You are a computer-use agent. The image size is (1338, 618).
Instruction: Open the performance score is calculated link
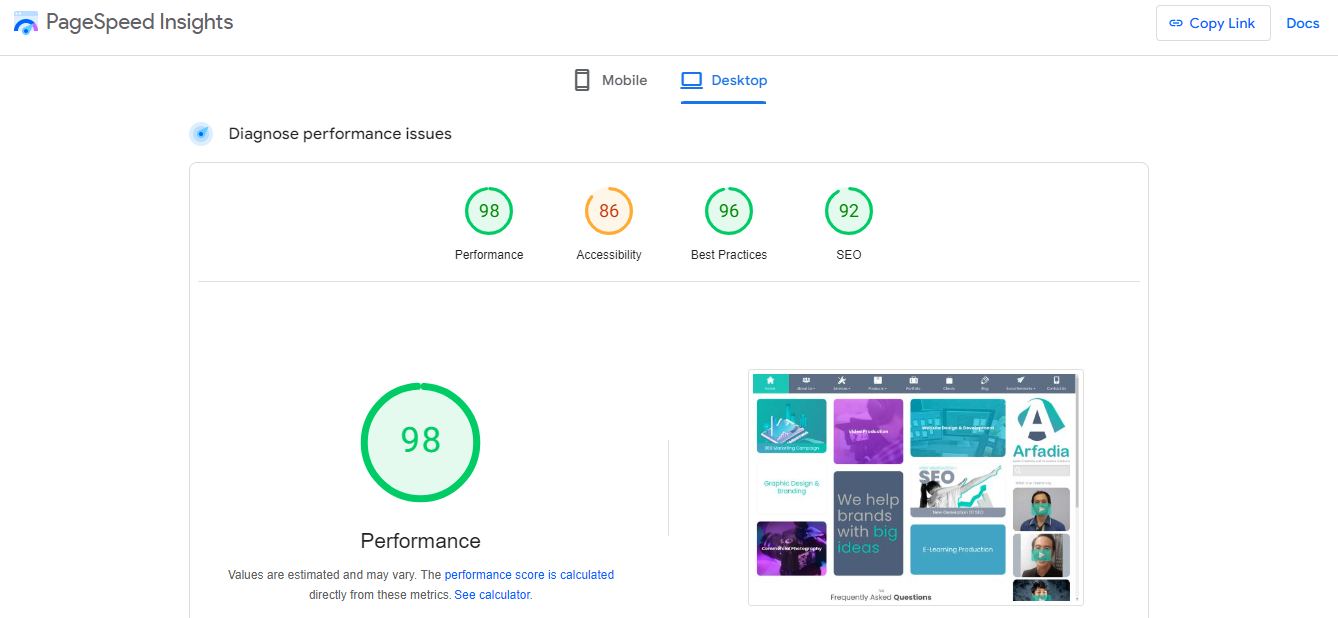[529, 575]
